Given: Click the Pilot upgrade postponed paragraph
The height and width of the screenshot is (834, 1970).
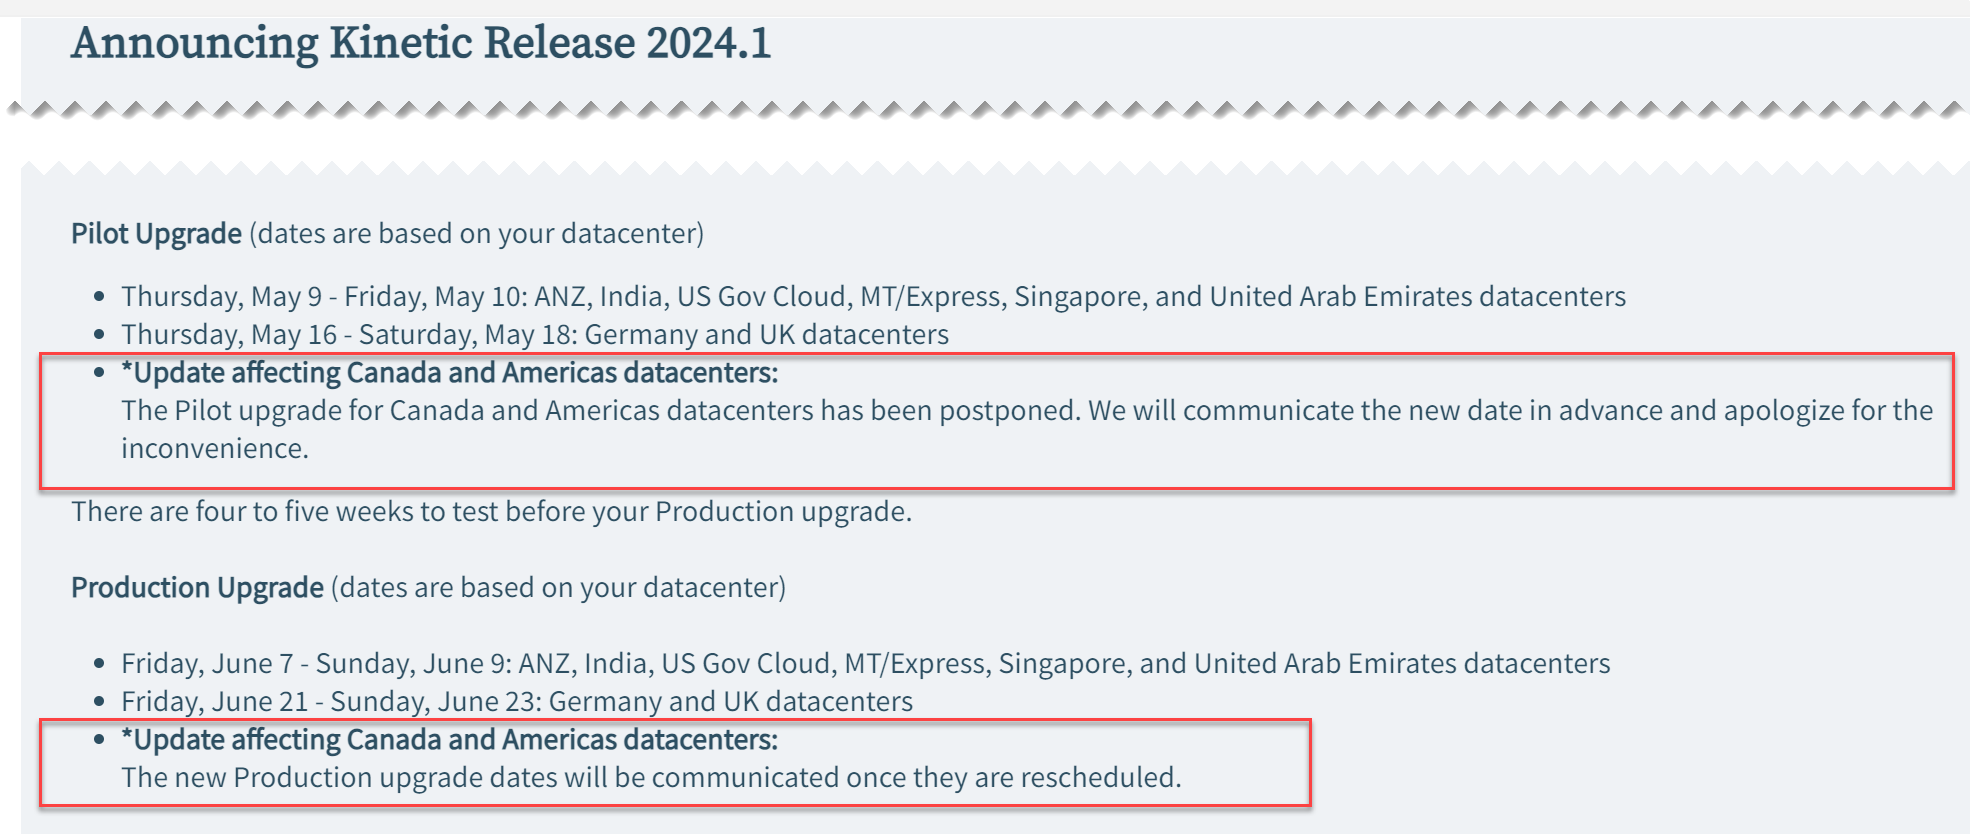Looking at the screenshot, I should (1027, 430).
